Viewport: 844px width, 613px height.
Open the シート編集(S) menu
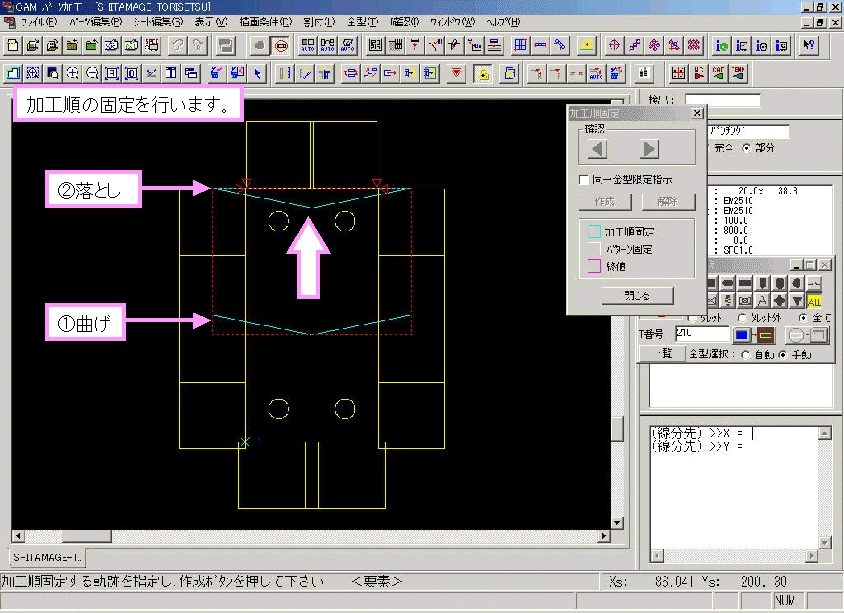point(158,22)
